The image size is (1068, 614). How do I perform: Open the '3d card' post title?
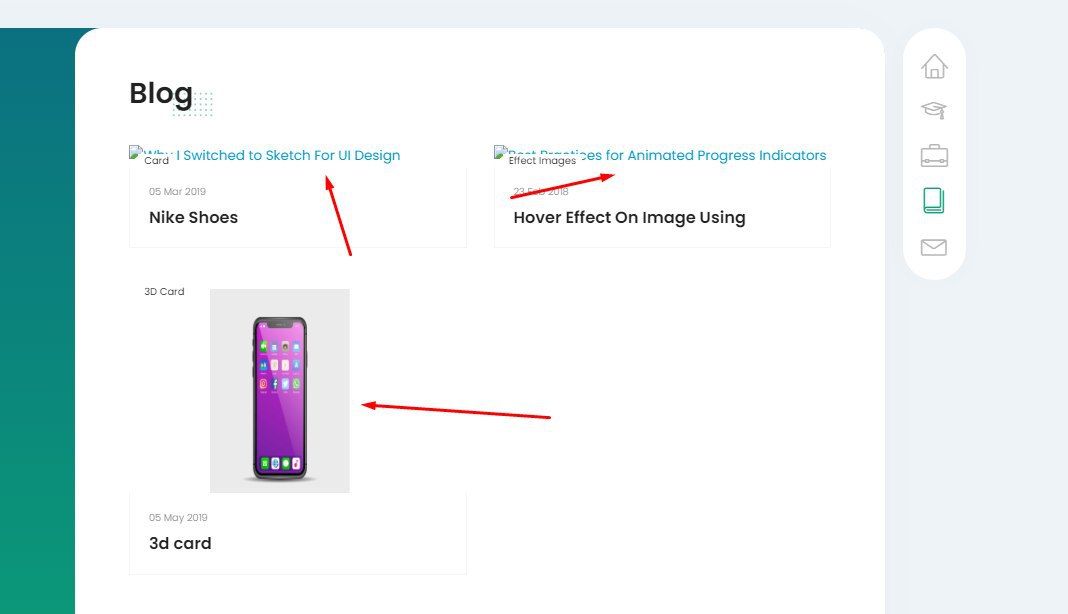click(180, 543)
